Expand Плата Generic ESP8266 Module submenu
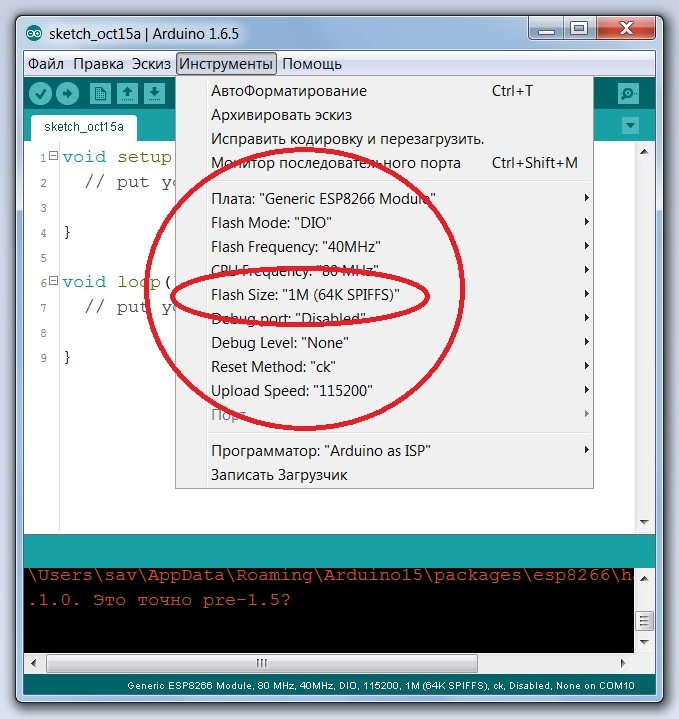 coord(384,199)
